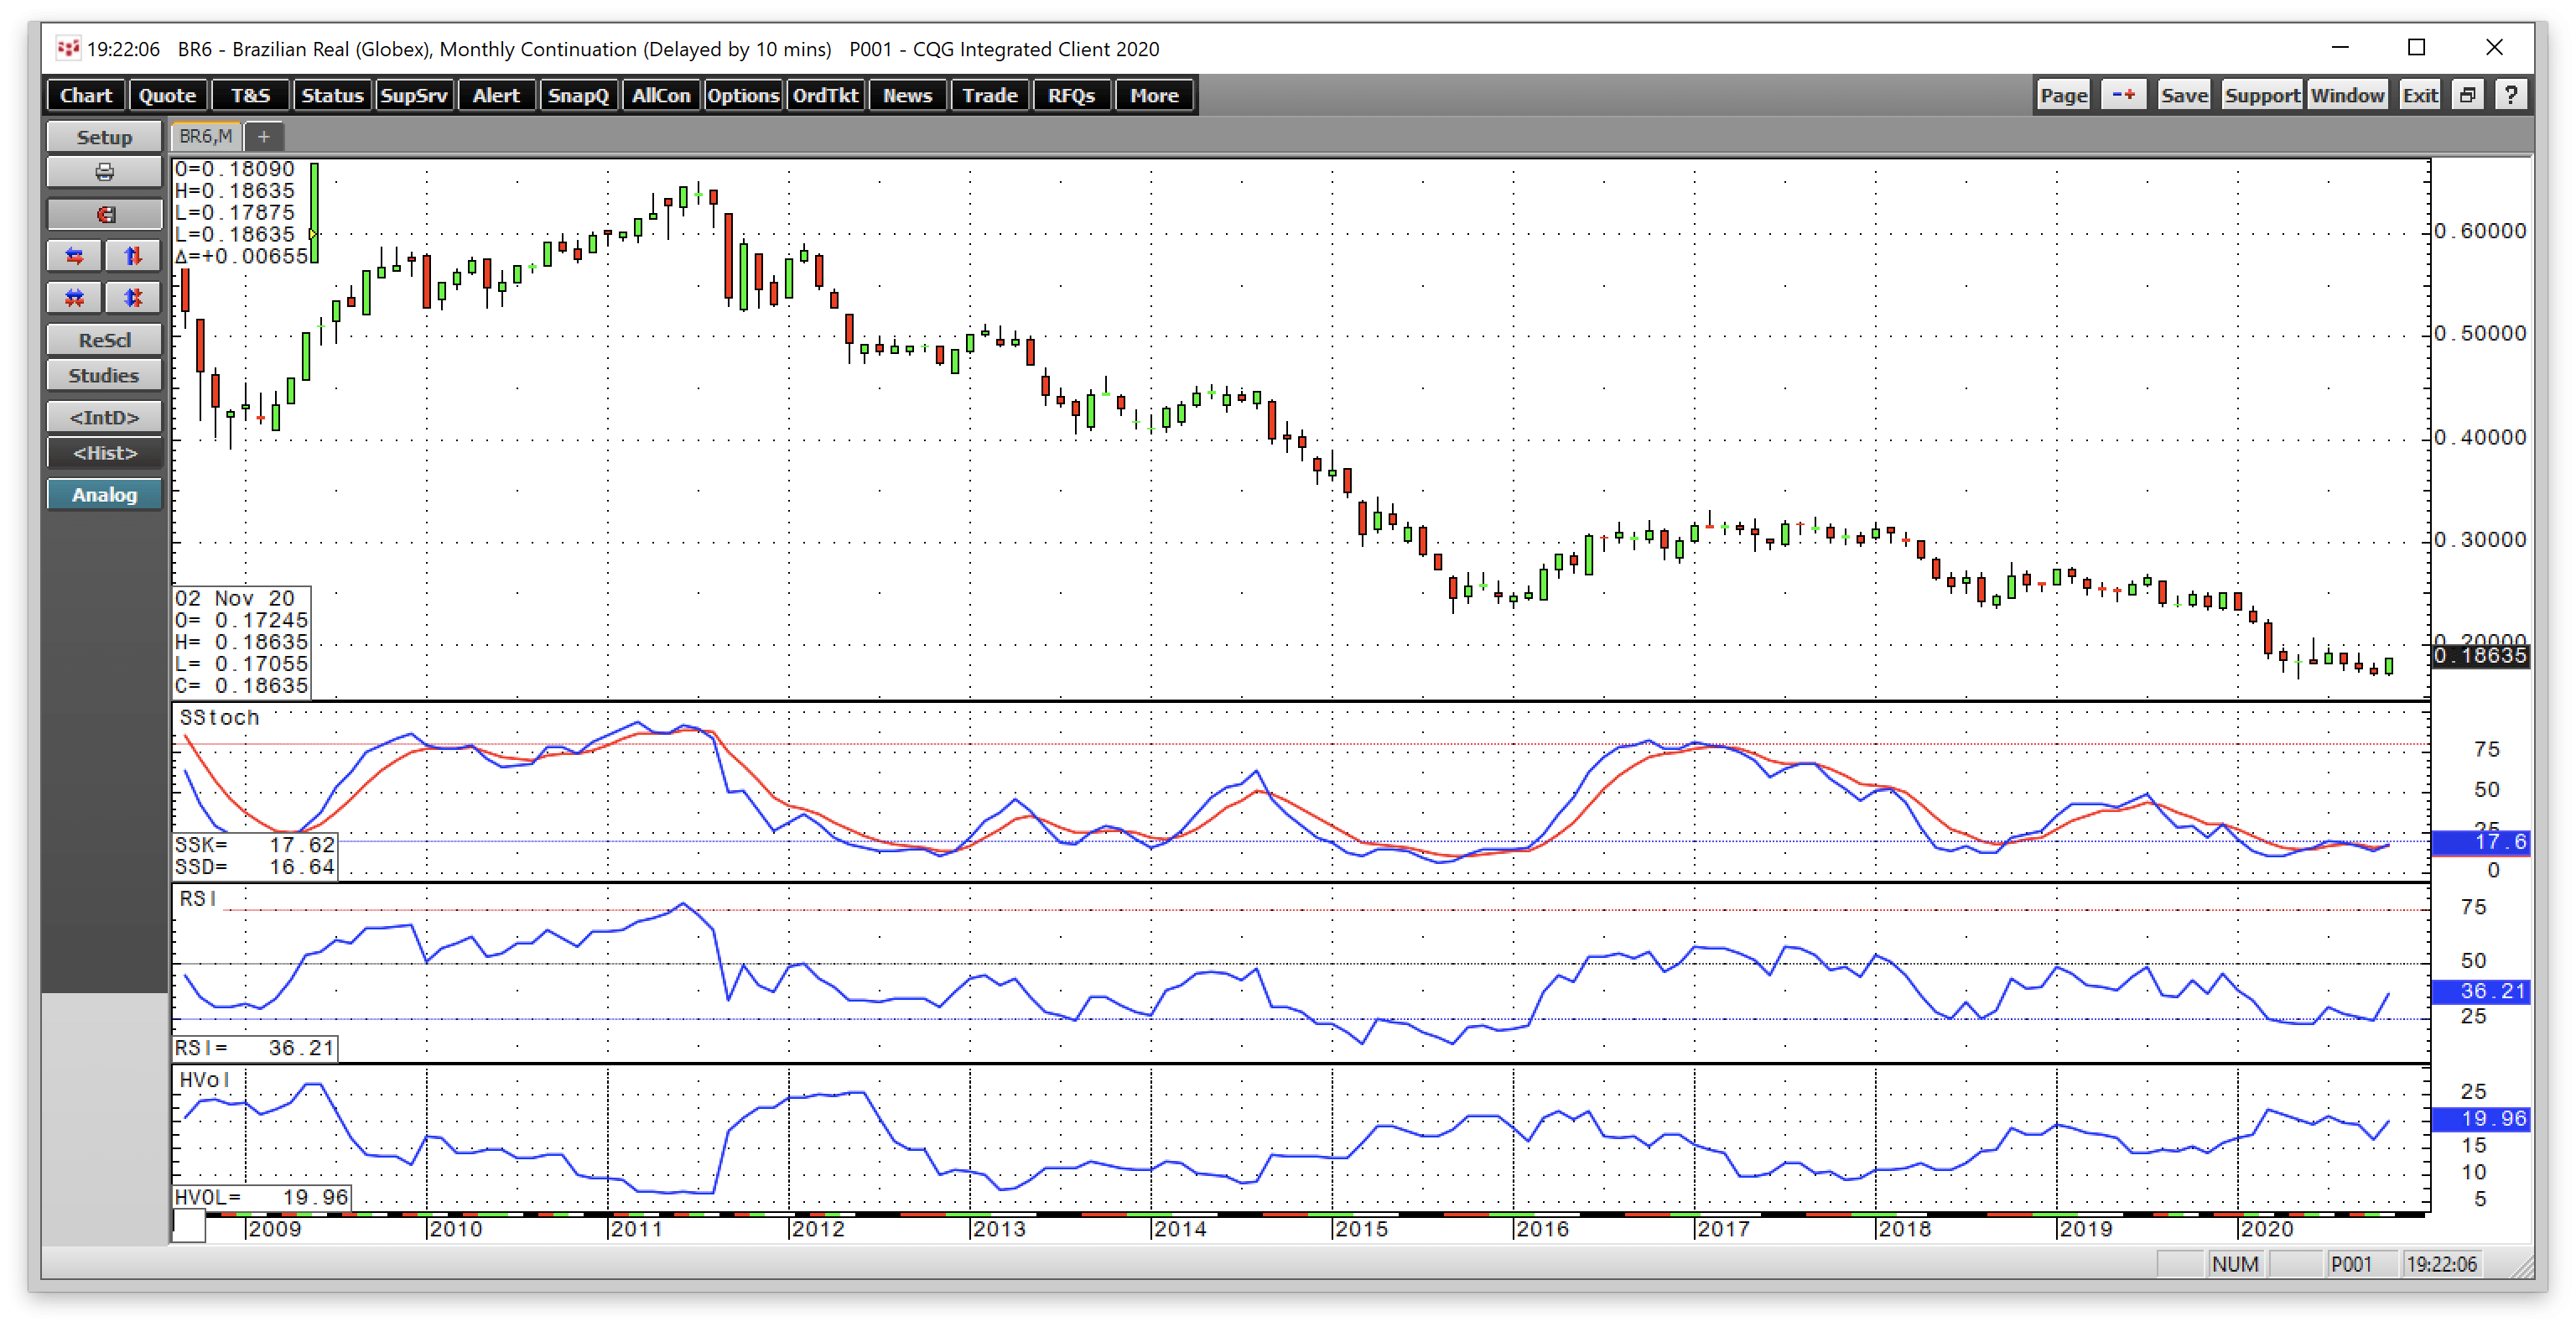
Task: Open the News toolbar button
Action: 907,95
